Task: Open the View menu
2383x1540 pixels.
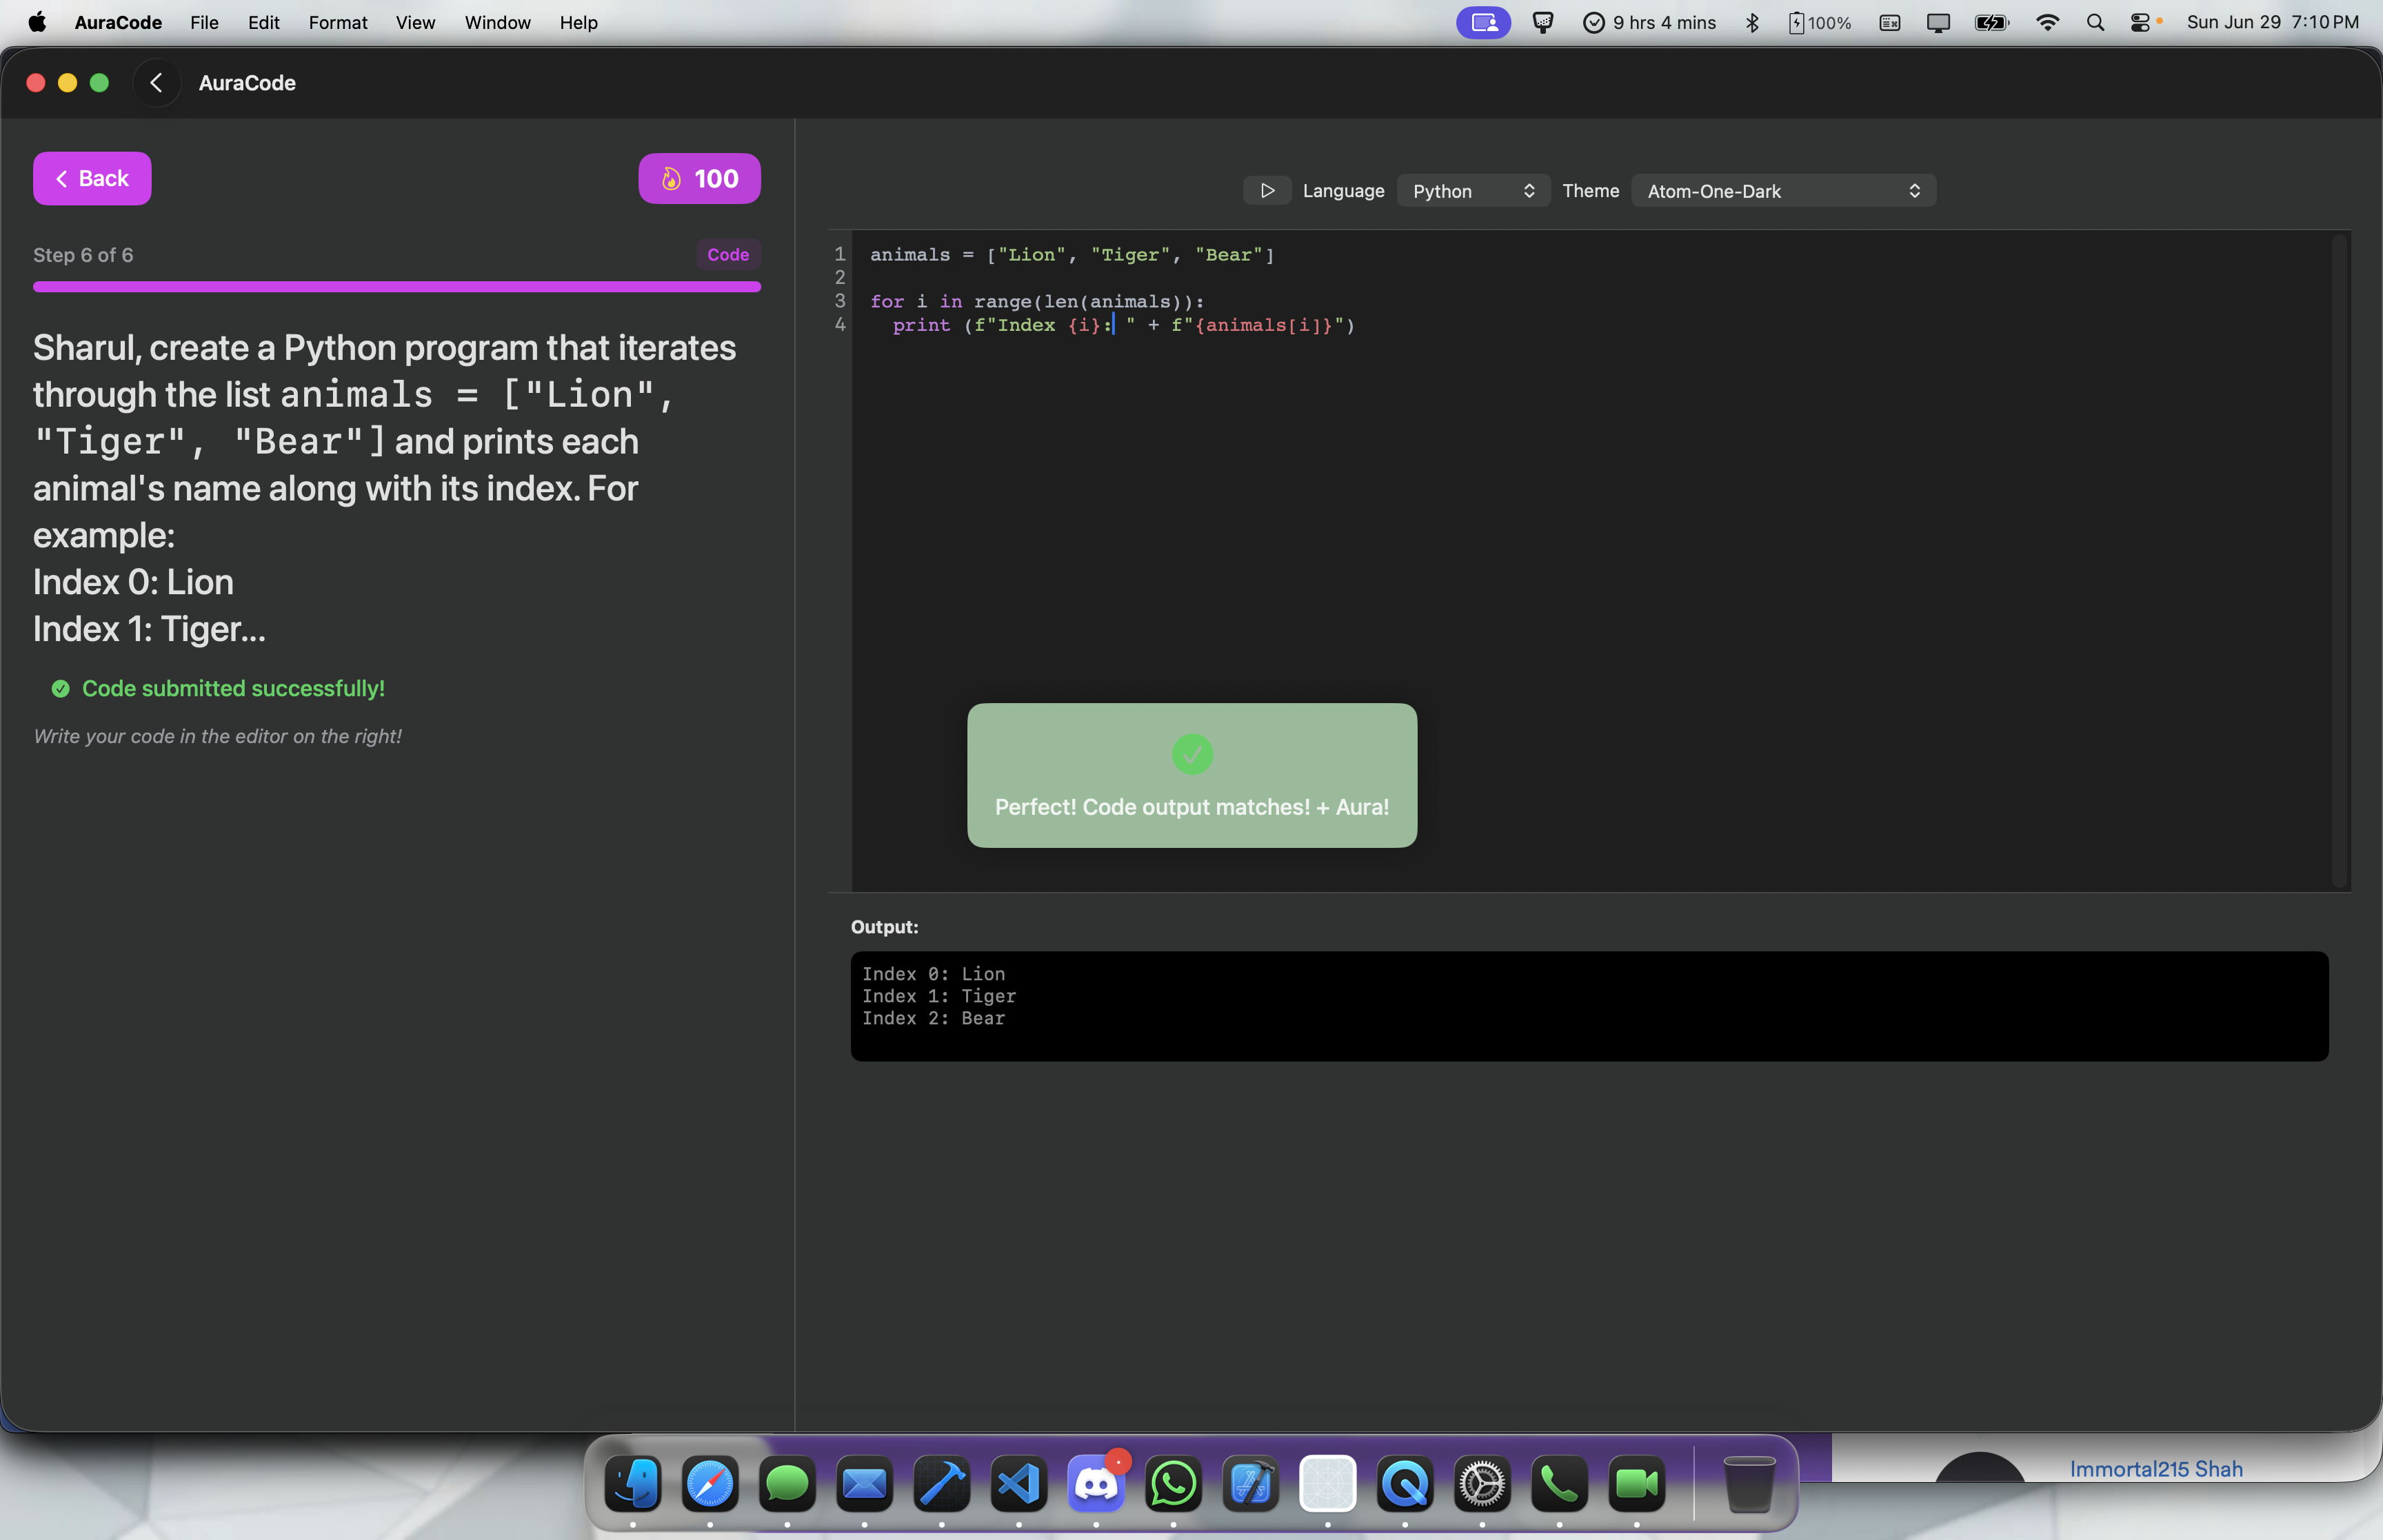Action: click(x=415, y=22)
